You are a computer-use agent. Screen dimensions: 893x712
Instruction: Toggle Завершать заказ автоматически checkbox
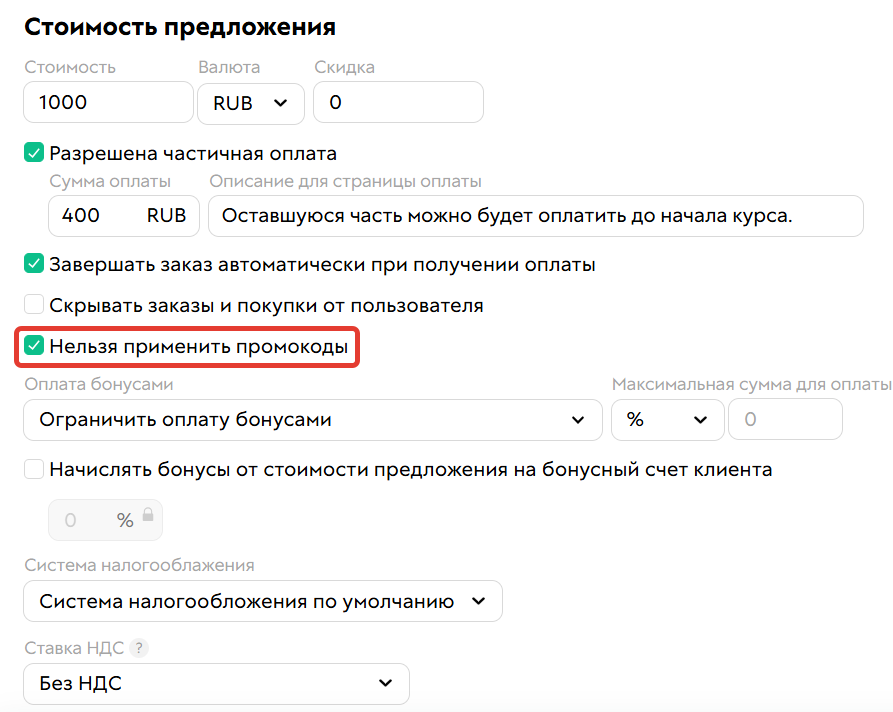34,264
